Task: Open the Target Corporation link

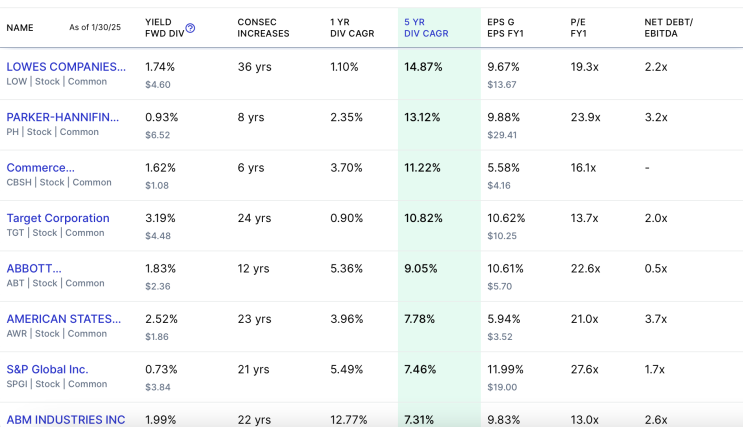Action: [x=58, y=218]
